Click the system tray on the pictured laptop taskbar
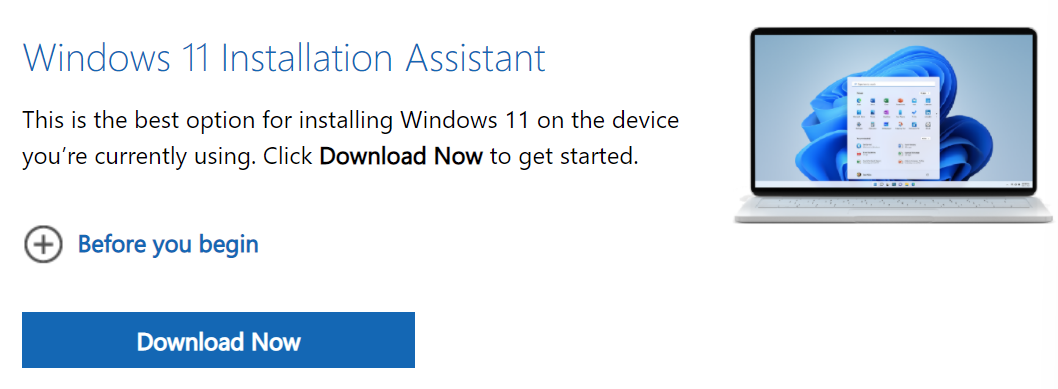This screenshot has height=389, width=1058. point(1018,184)
